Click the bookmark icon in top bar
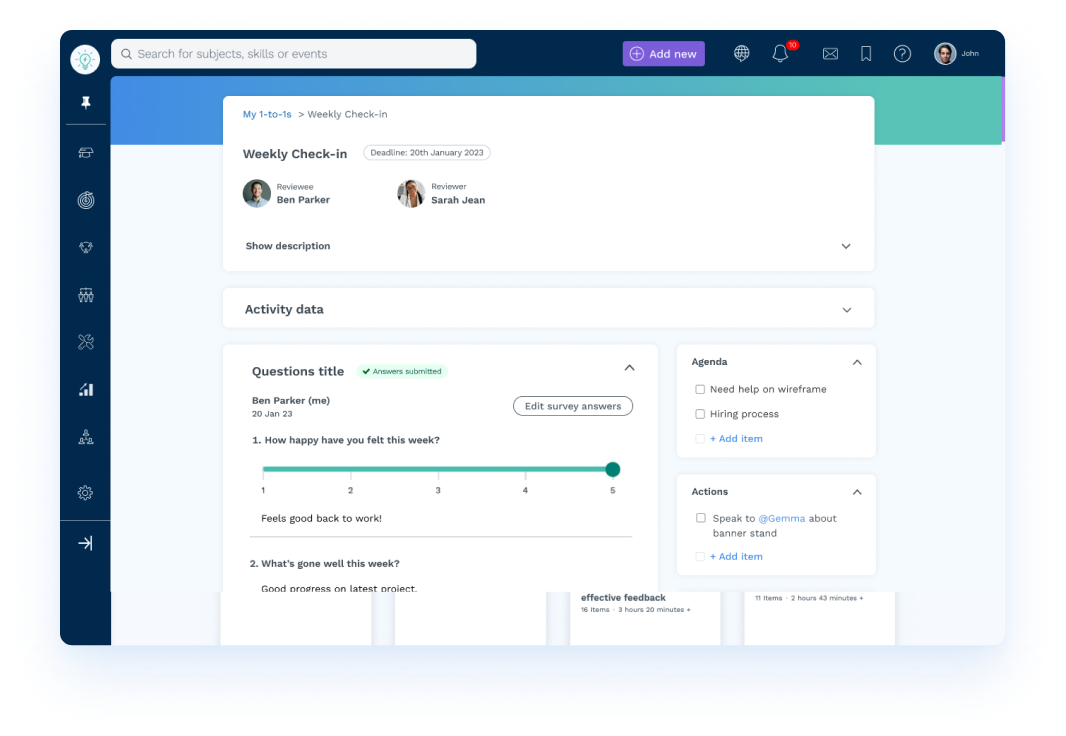1066x736 pixels. click(x=866, y=54)
